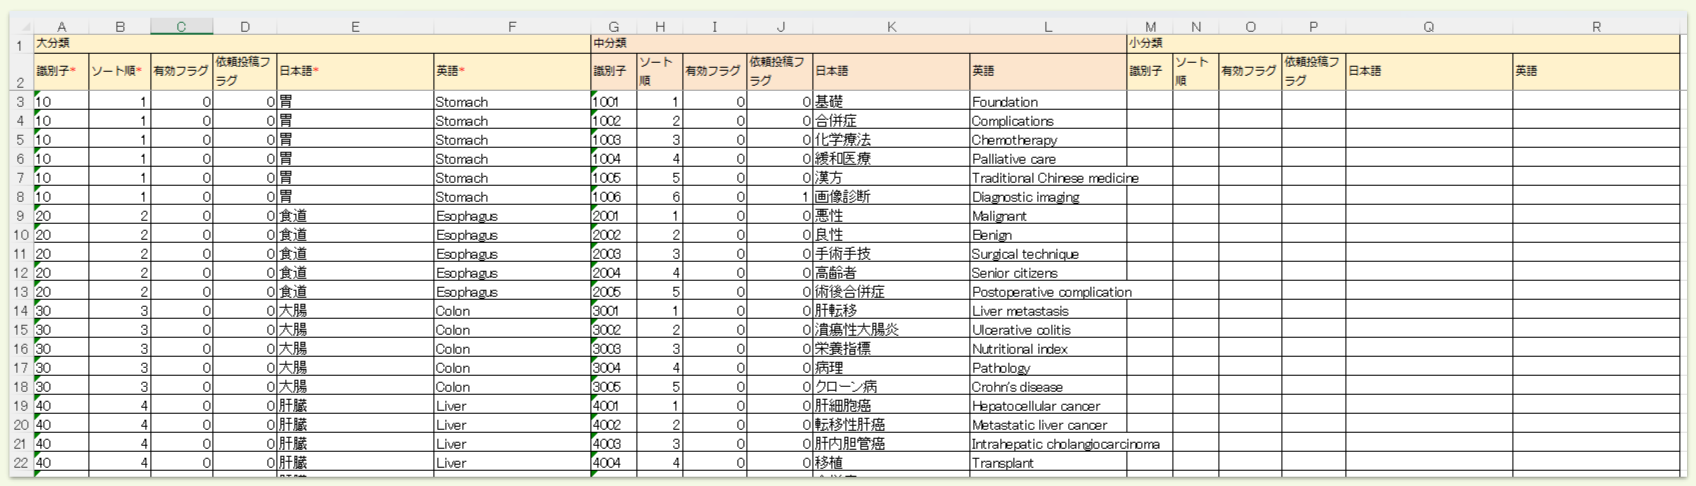Select column R header
This screenshot has width=1696, height=486.
click(1596, 27)
